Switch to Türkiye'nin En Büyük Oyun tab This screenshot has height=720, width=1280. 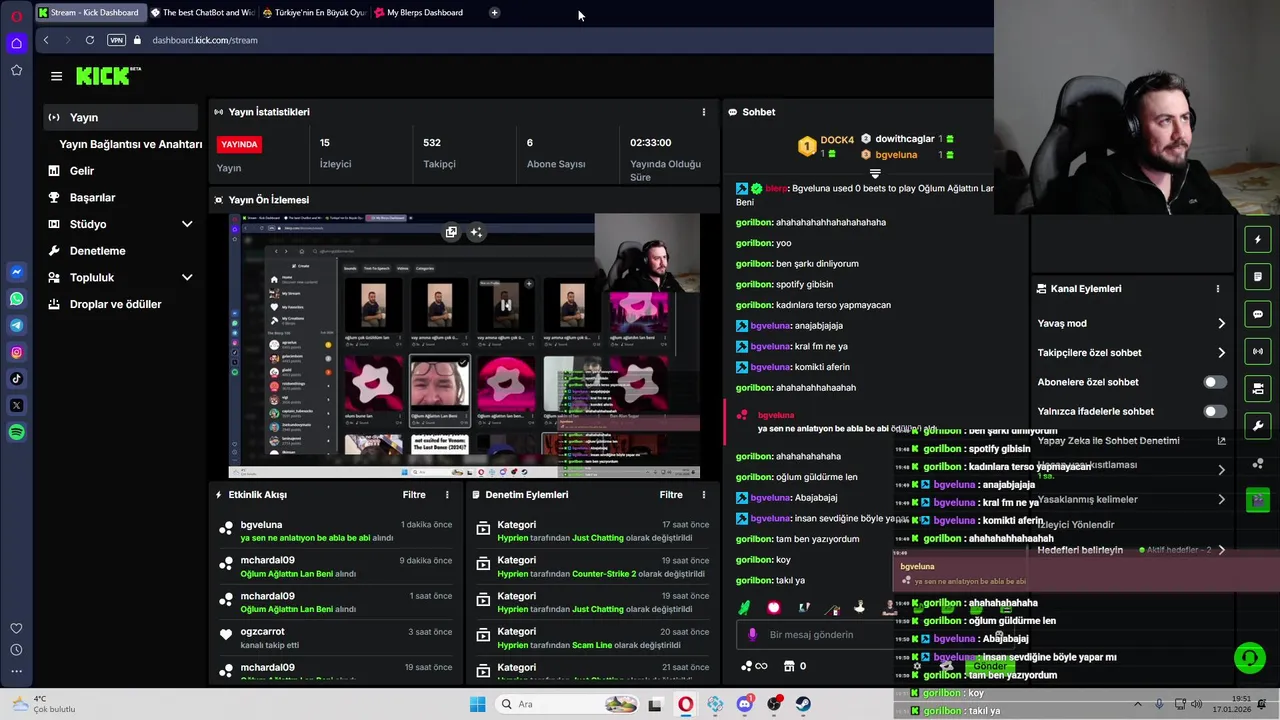coord(314,12)
